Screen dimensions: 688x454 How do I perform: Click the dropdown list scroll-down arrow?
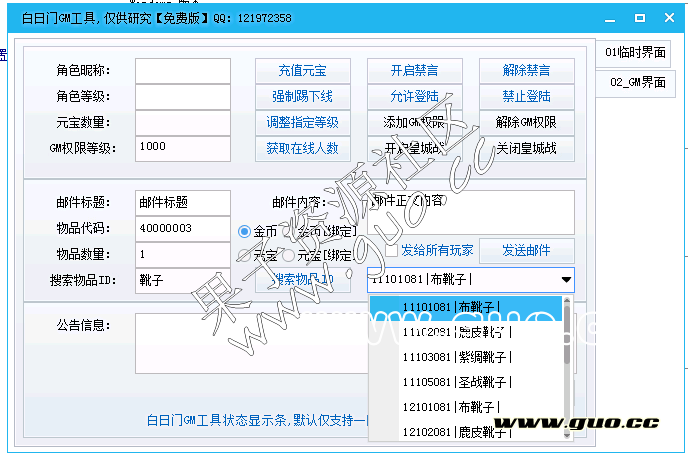pyautogui.click(x=566, y=435)
